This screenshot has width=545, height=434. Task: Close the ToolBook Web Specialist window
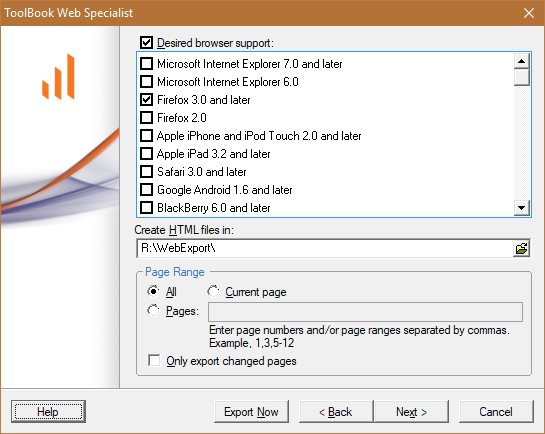click(x=529, y=13)
